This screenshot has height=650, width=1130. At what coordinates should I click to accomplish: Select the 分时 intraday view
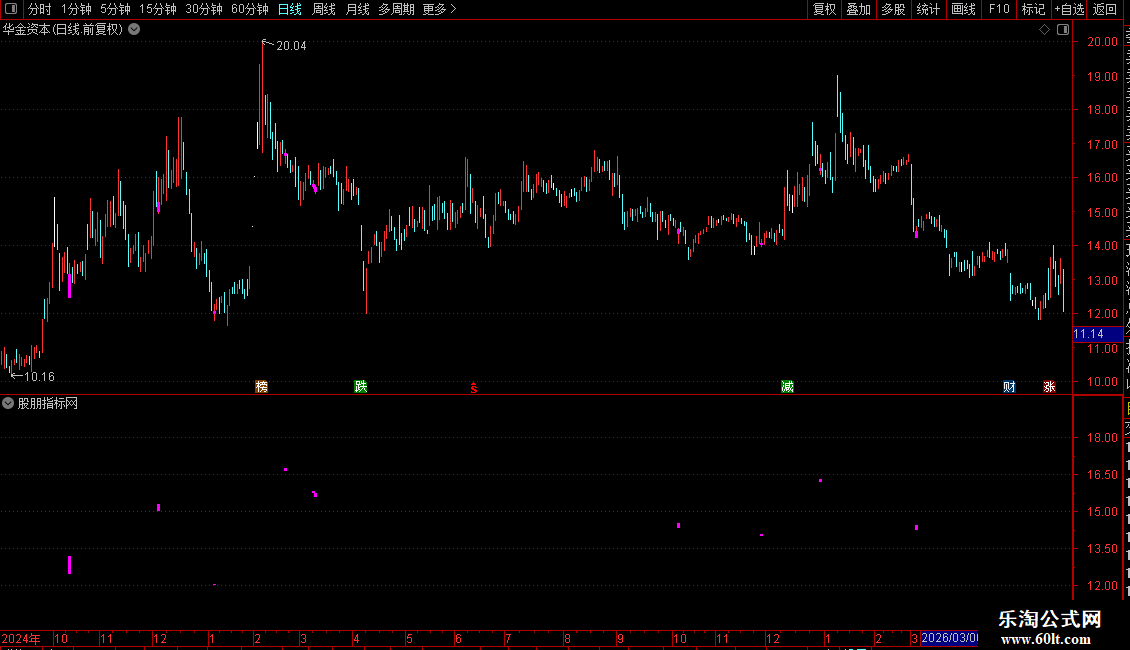click(40, 9)
